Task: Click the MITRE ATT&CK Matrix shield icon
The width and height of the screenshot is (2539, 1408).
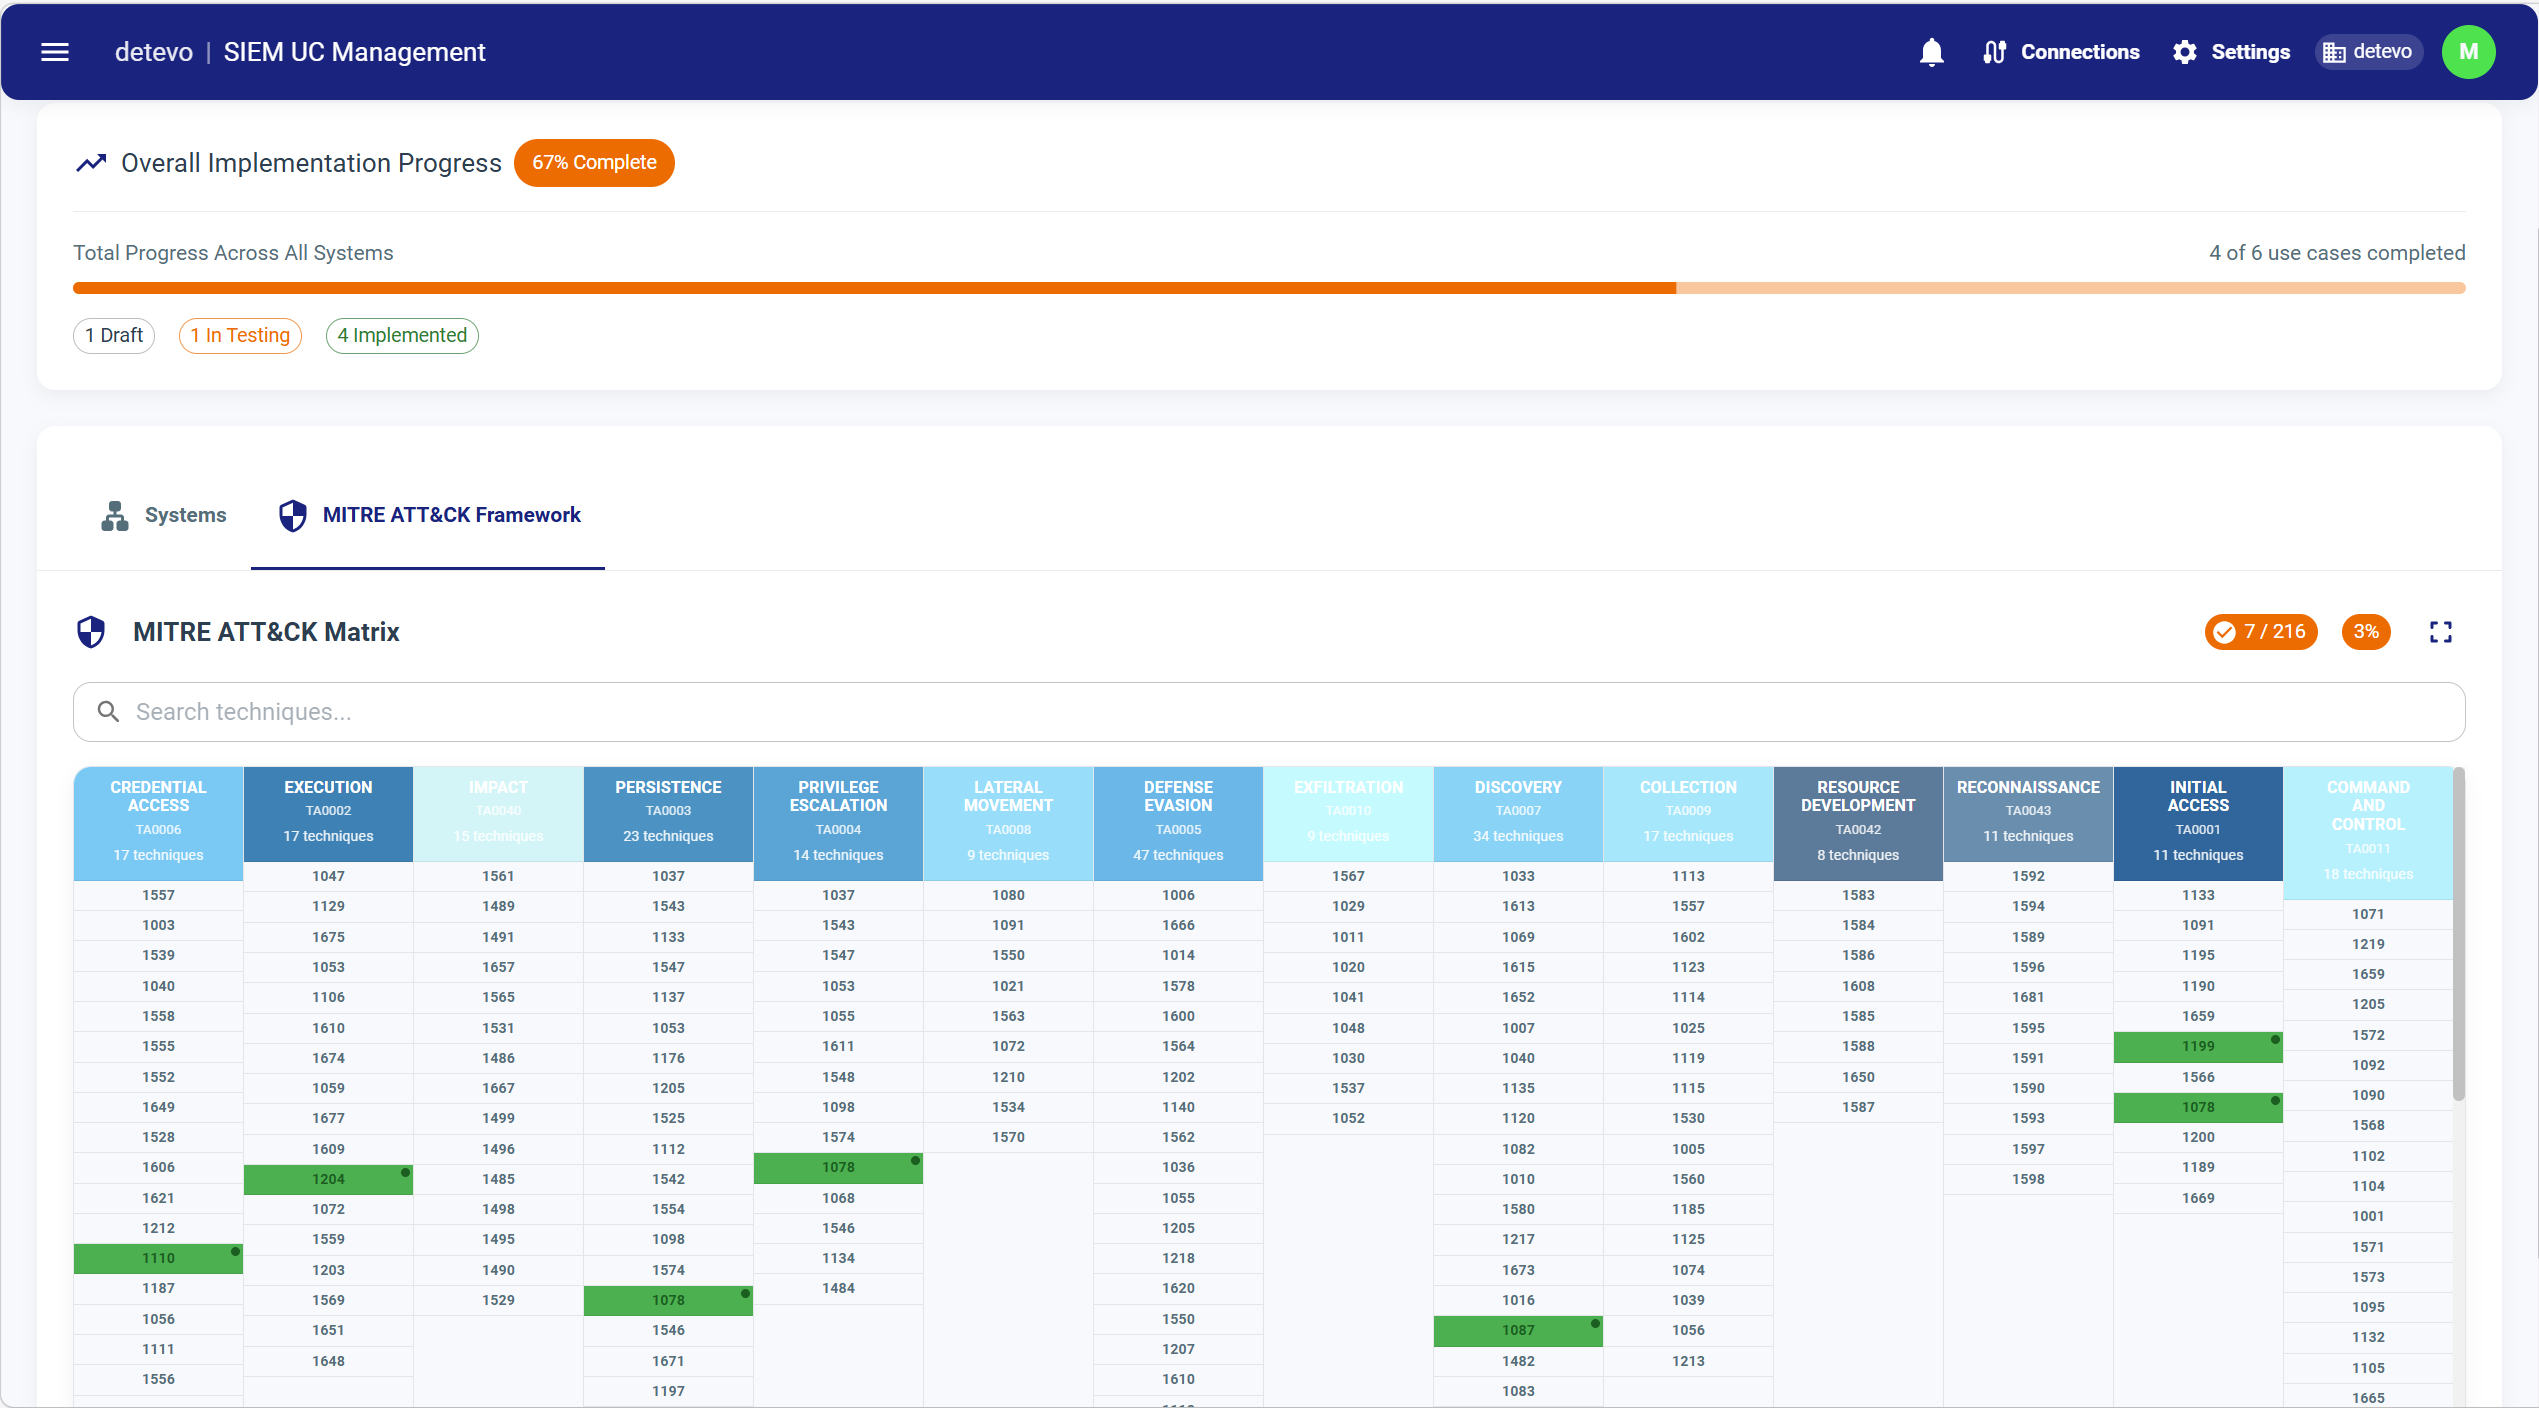Action: (x=91, y=631)
